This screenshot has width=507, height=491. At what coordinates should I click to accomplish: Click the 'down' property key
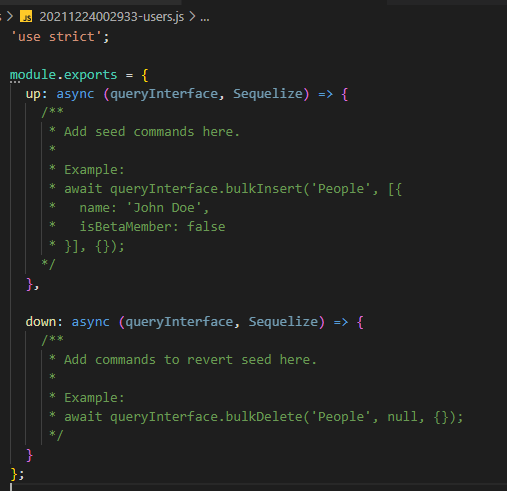coord(41,322)
